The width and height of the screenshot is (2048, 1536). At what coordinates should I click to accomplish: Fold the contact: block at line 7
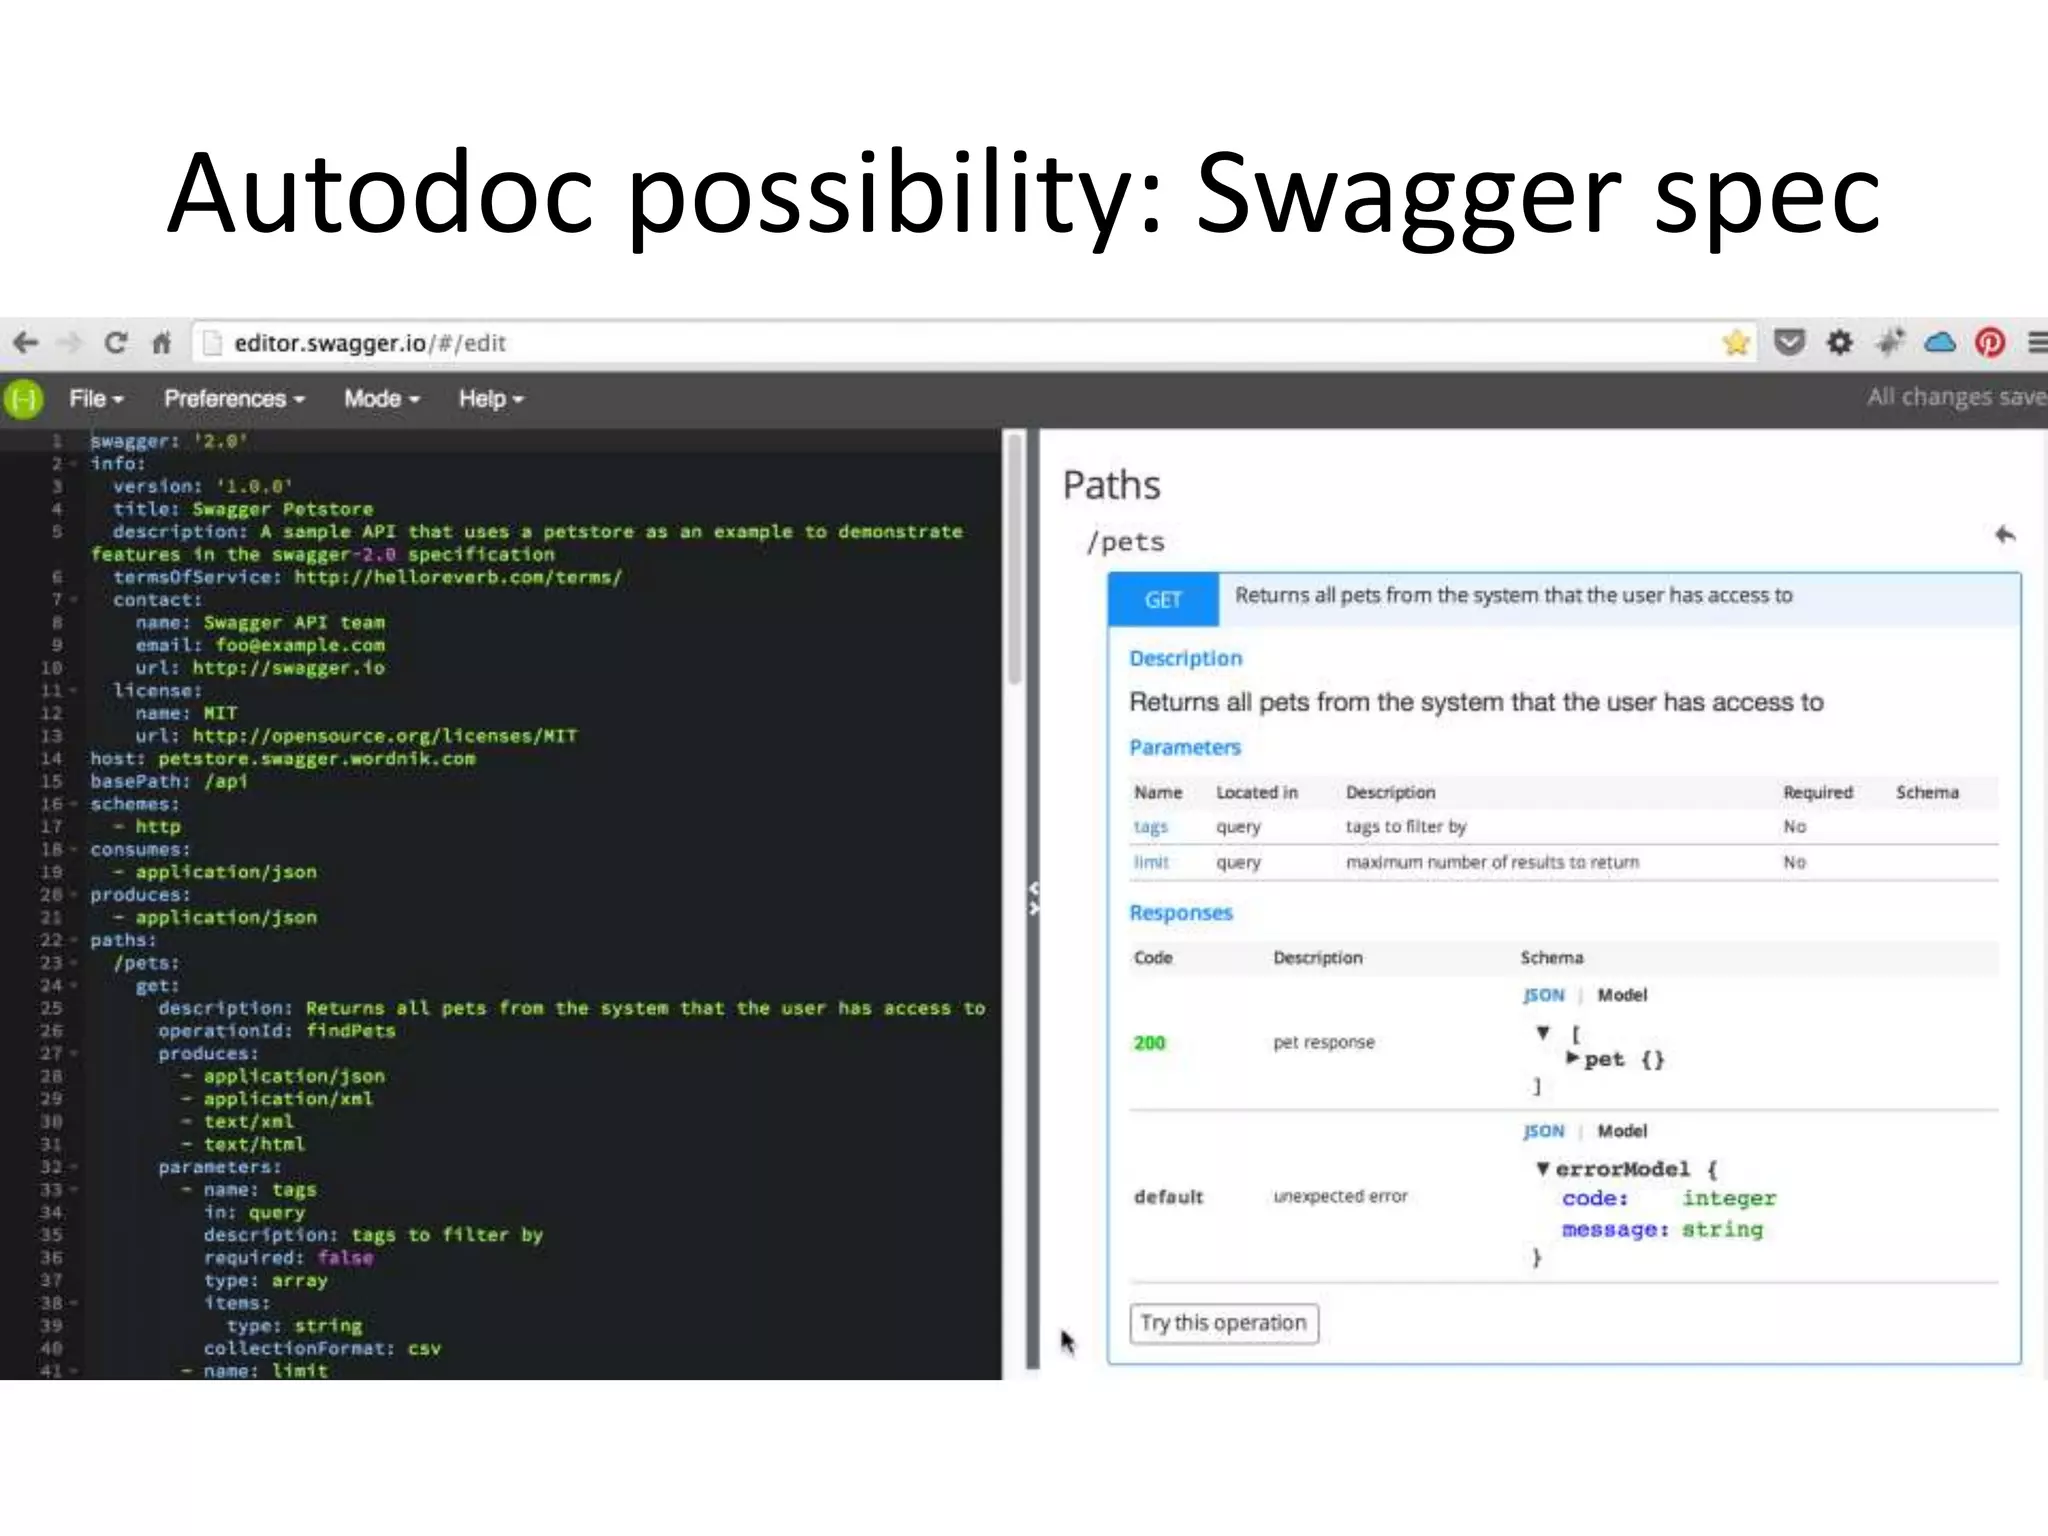pyautogui.click(x=72, y=600)
